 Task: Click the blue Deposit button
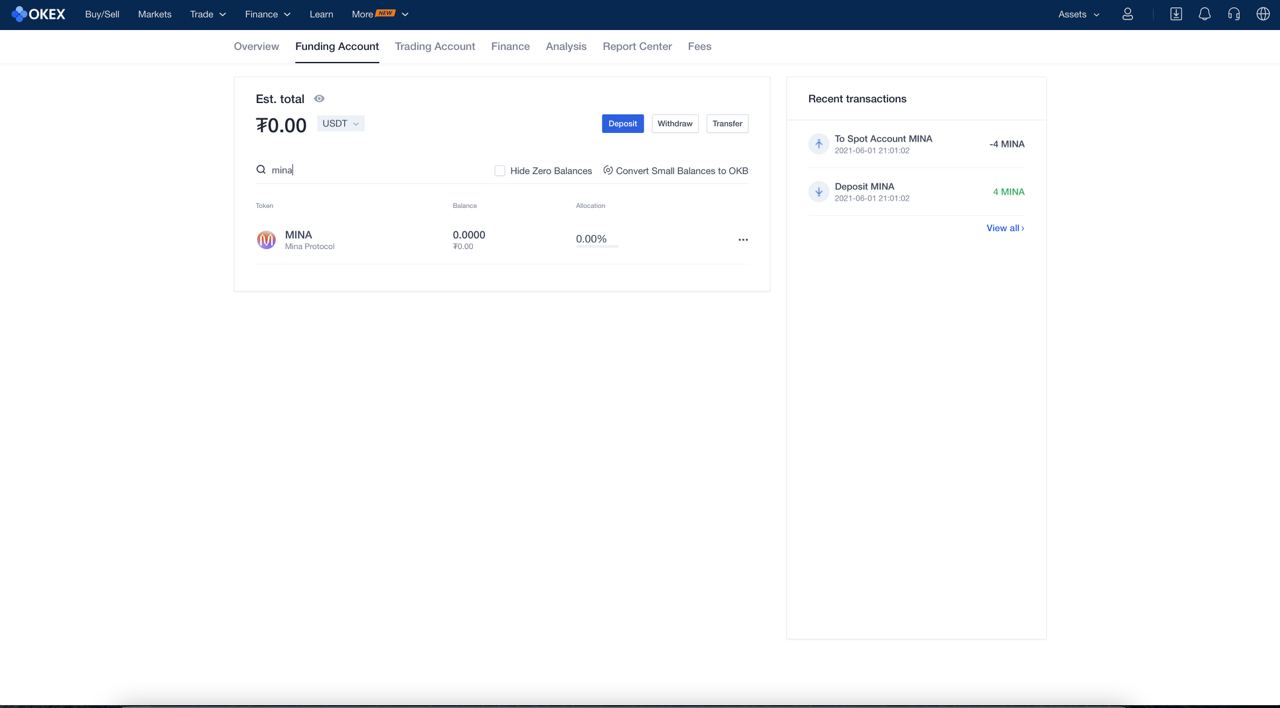[x=623, y=124]
